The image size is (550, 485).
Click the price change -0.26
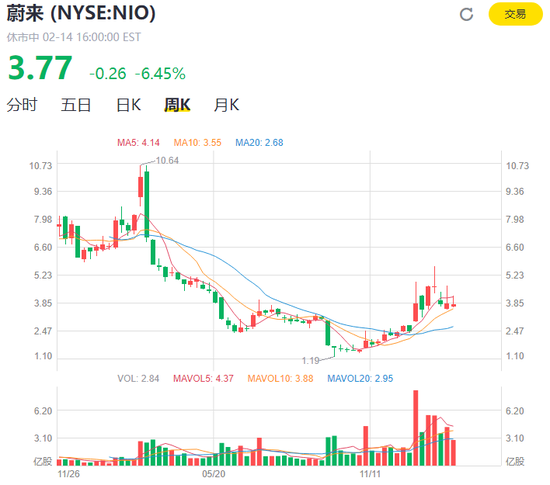point(108,74)
